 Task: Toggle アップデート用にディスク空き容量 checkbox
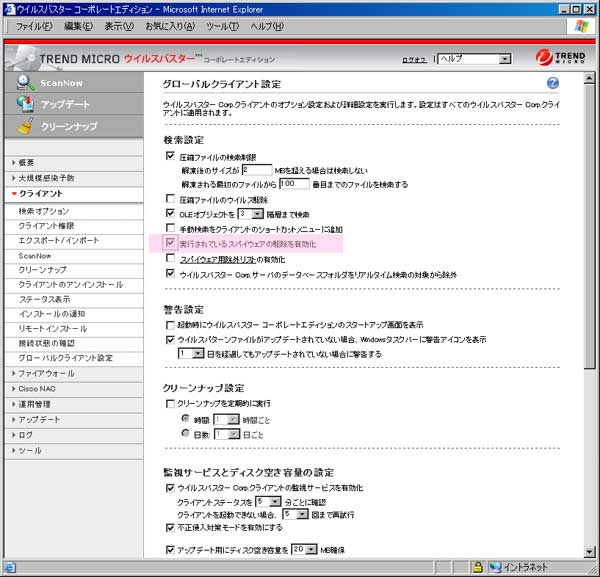[170, 550]
